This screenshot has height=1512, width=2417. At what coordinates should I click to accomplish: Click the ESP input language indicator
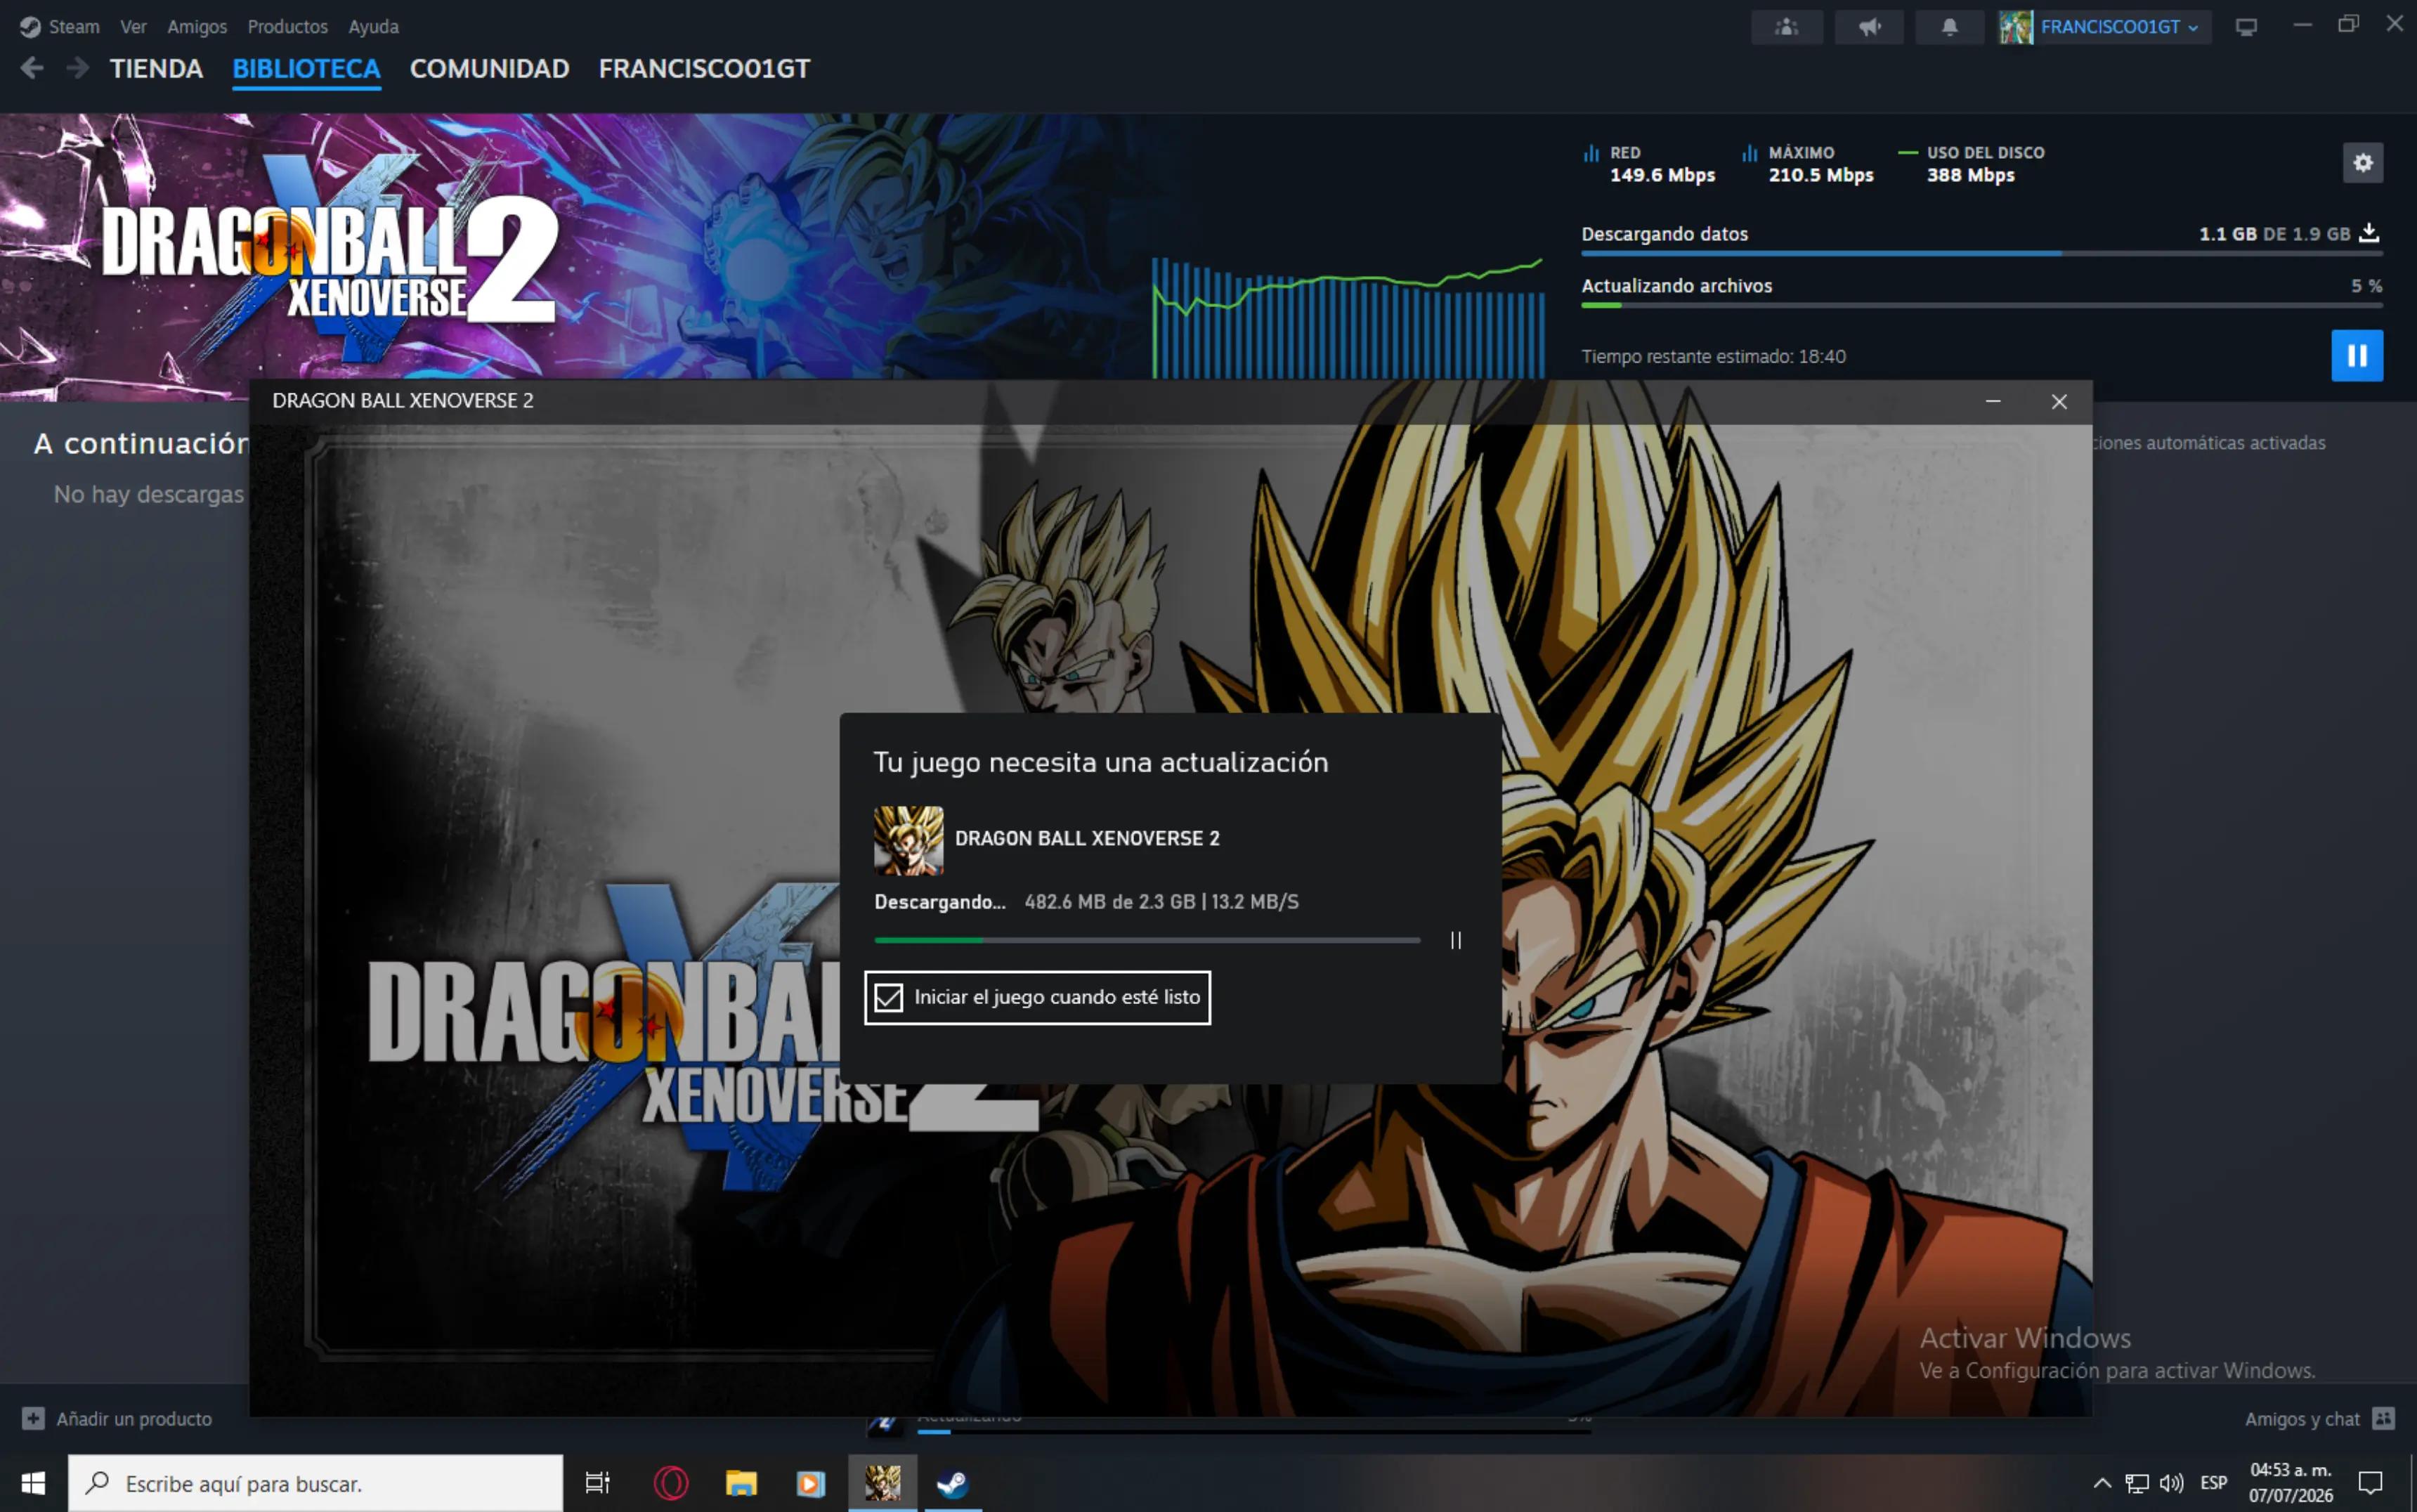[x=2213, y=1483]
